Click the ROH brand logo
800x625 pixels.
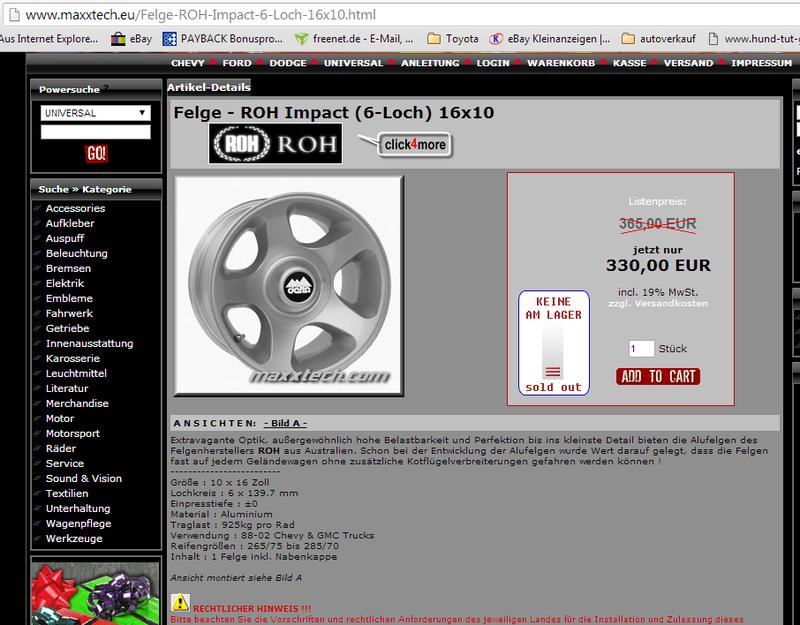pos(276,144)
